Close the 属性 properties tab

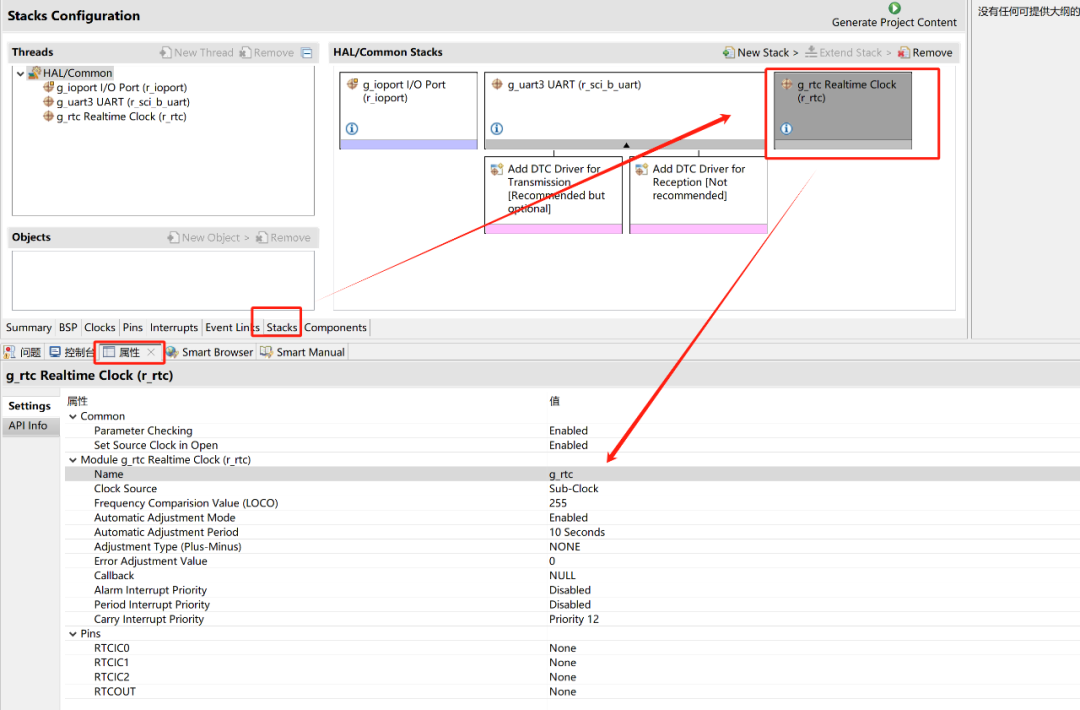(151, 352)
